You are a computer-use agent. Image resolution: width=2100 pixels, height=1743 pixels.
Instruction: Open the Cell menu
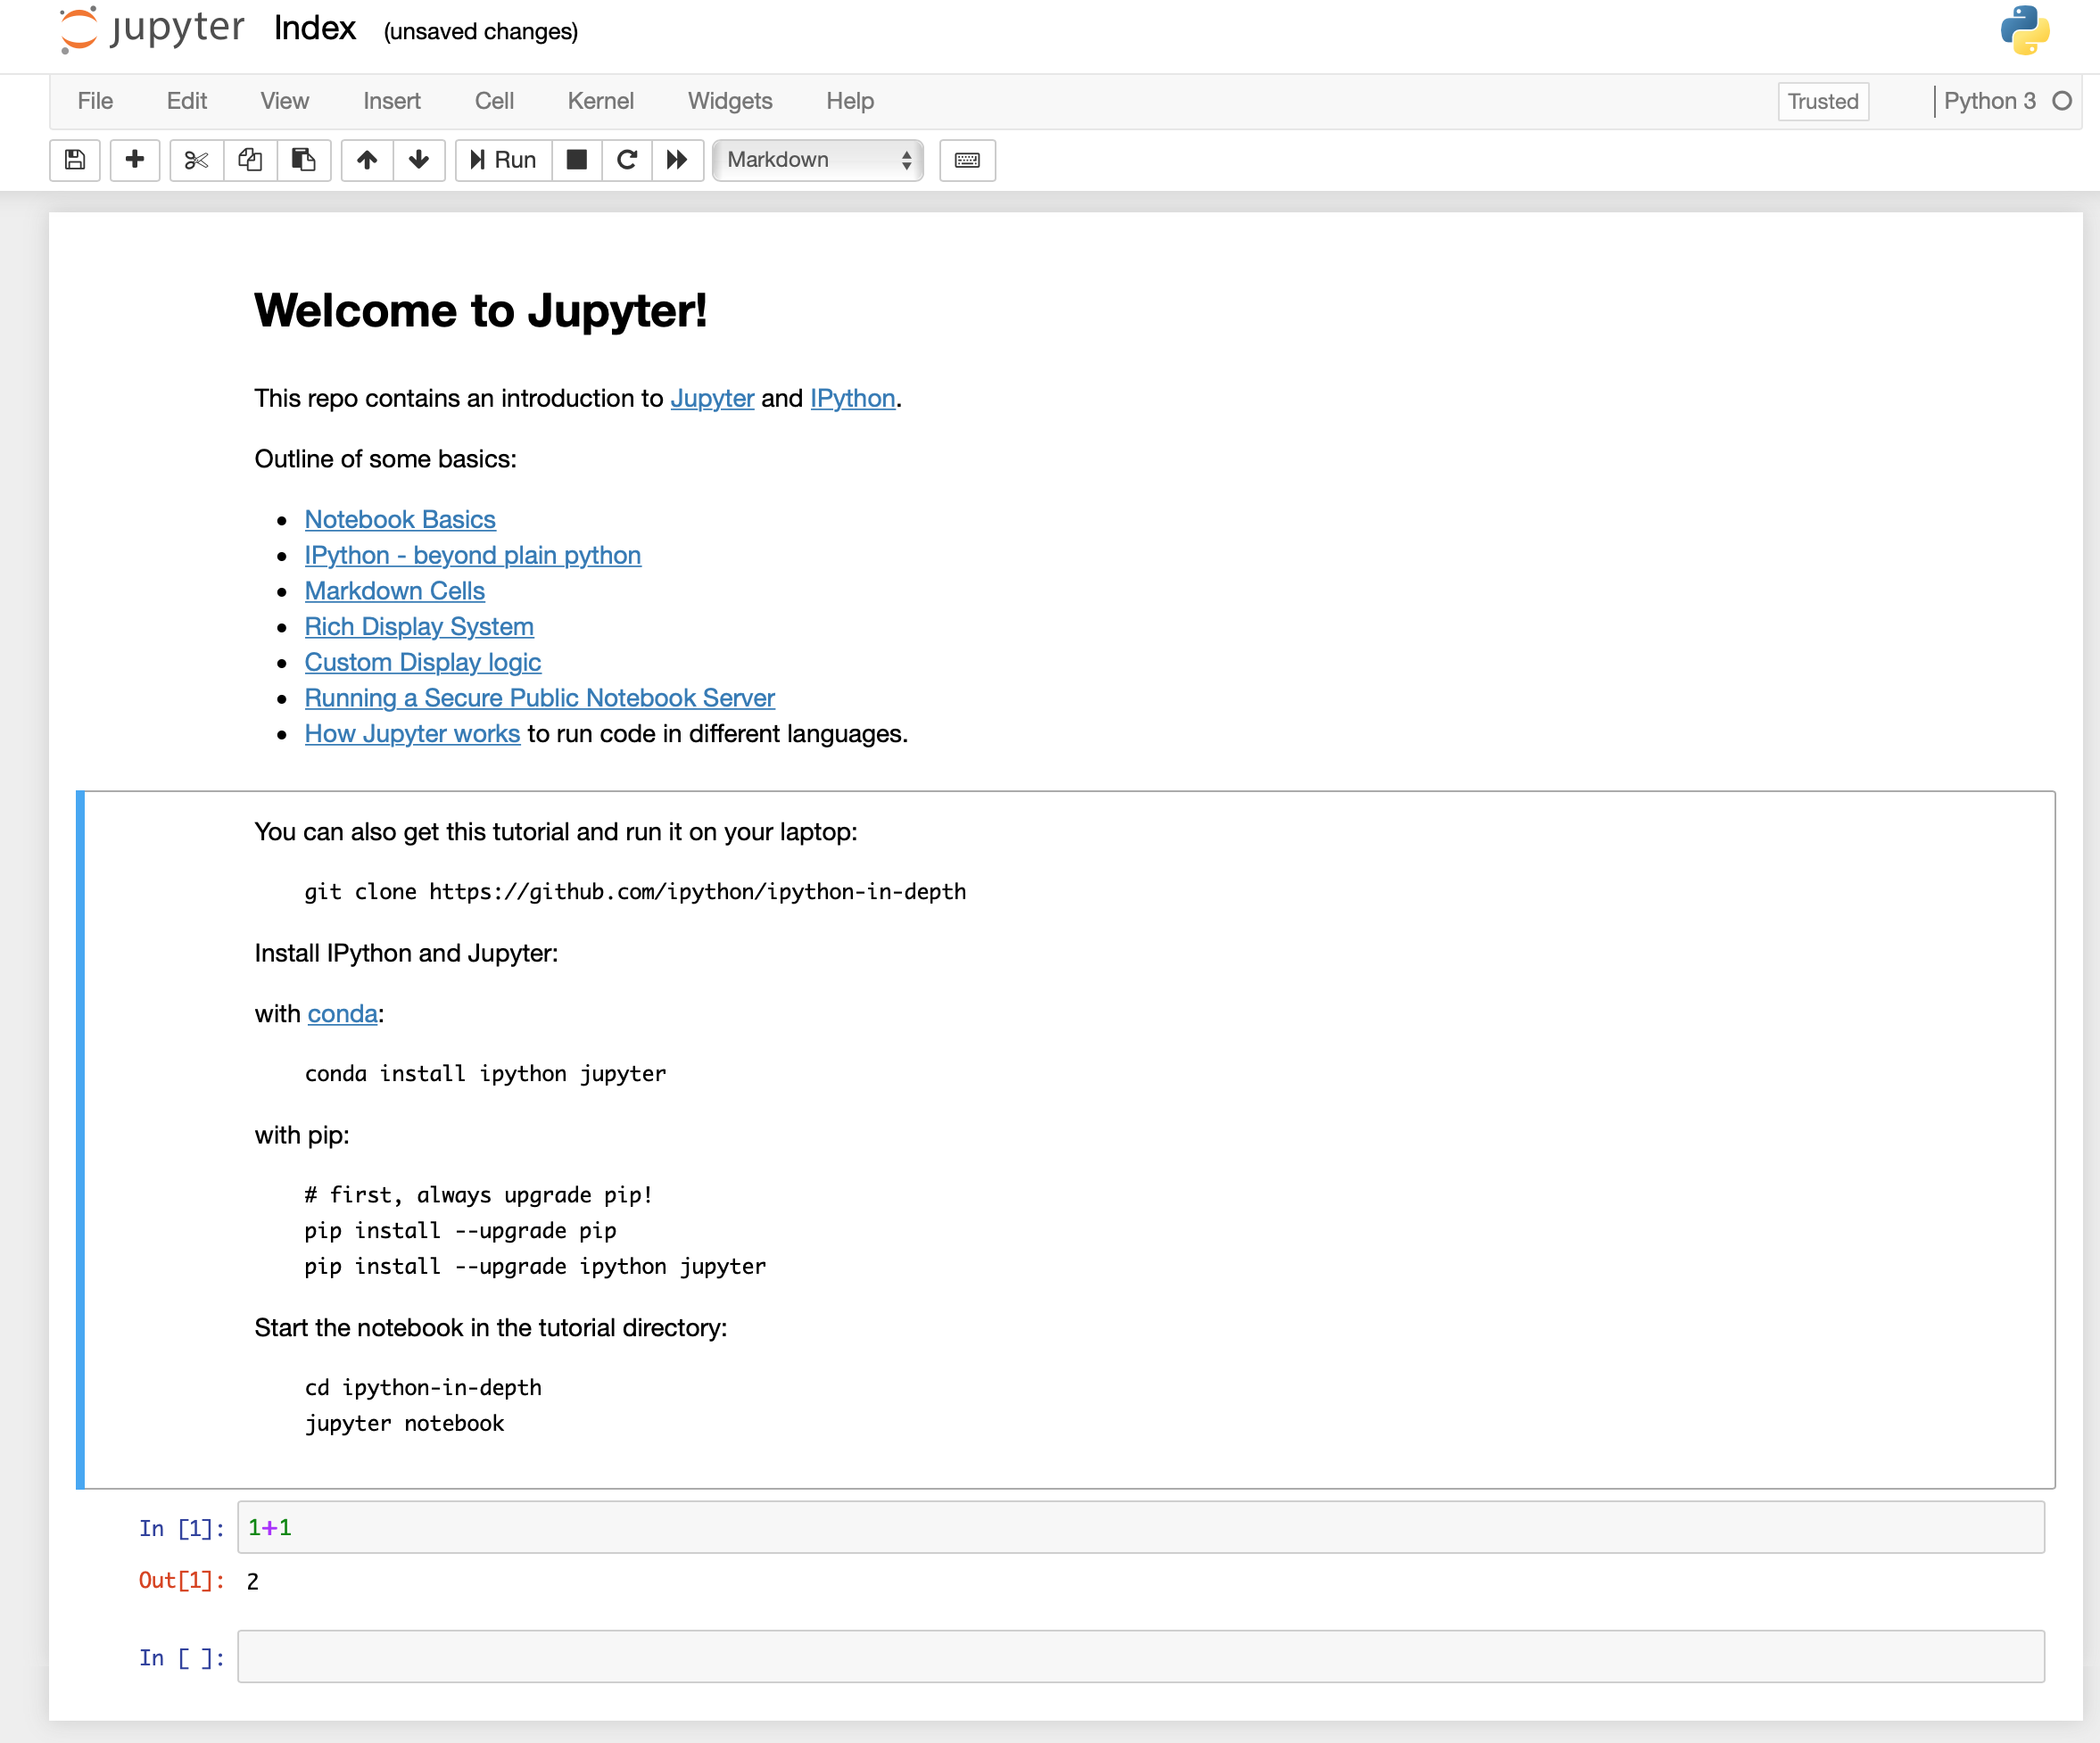click(493, 99)
